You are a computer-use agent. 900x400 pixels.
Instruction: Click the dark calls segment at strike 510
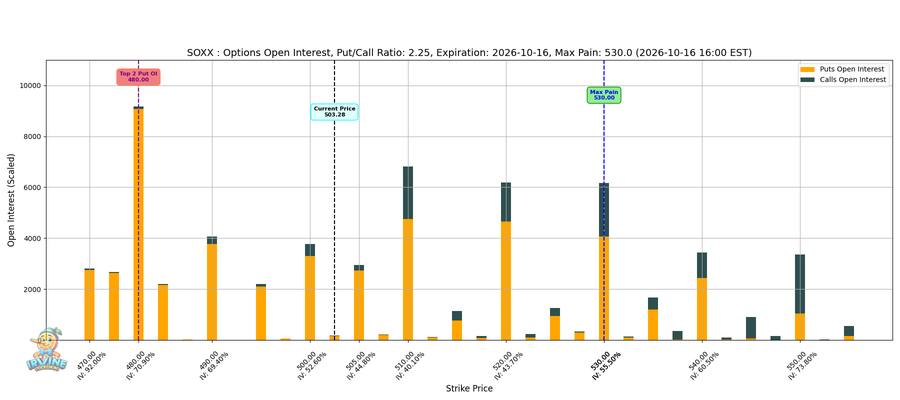click(x=408, y=193)
